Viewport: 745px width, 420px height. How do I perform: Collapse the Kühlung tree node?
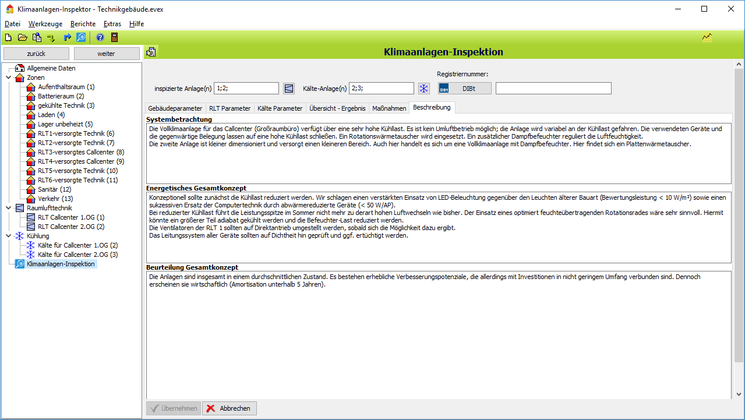(x=9, y=236)
